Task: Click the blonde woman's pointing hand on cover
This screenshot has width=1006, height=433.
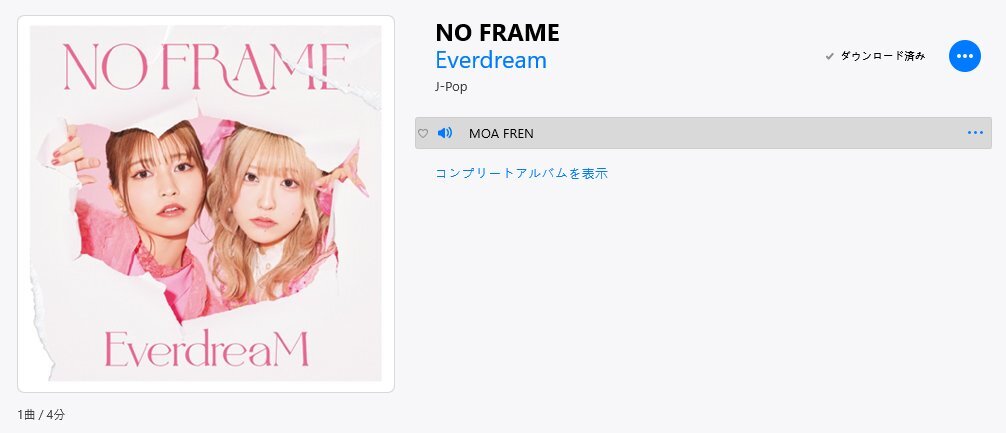Action: pos(345,172)
